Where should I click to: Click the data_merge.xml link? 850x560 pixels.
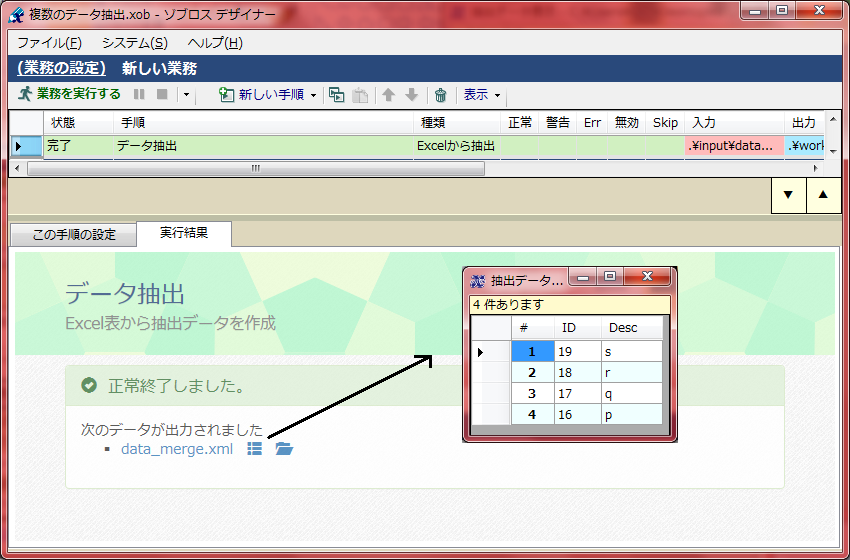[177, 449]
